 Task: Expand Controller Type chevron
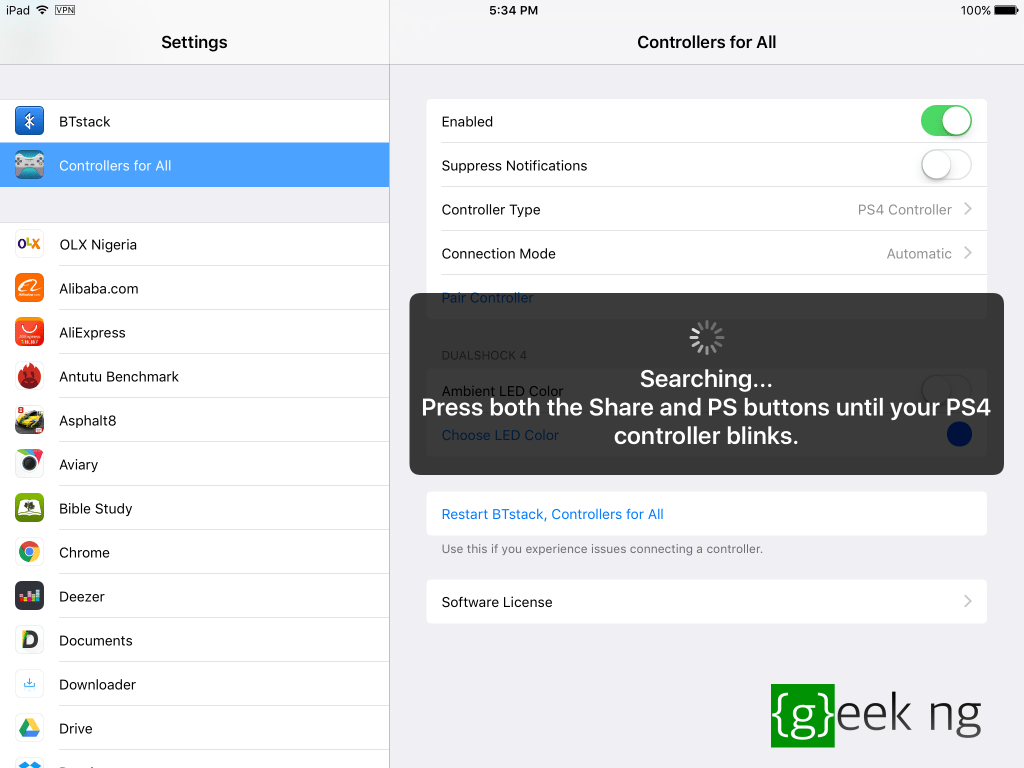(968, 209)
